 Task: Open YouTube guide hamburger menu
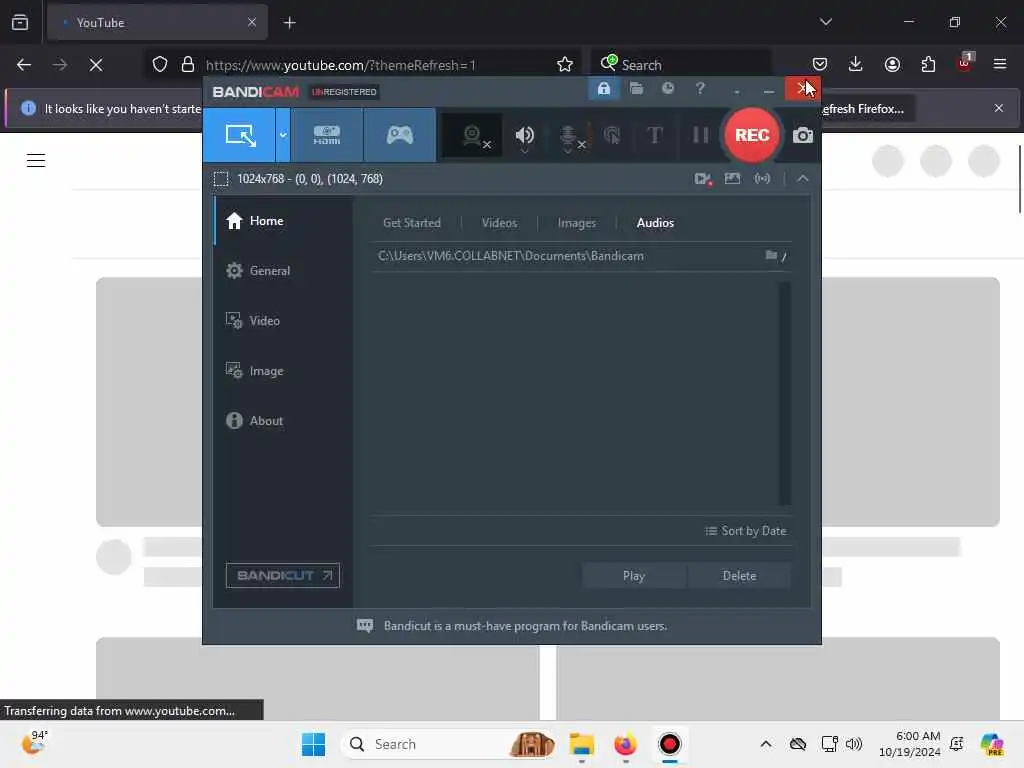(36, 160)
